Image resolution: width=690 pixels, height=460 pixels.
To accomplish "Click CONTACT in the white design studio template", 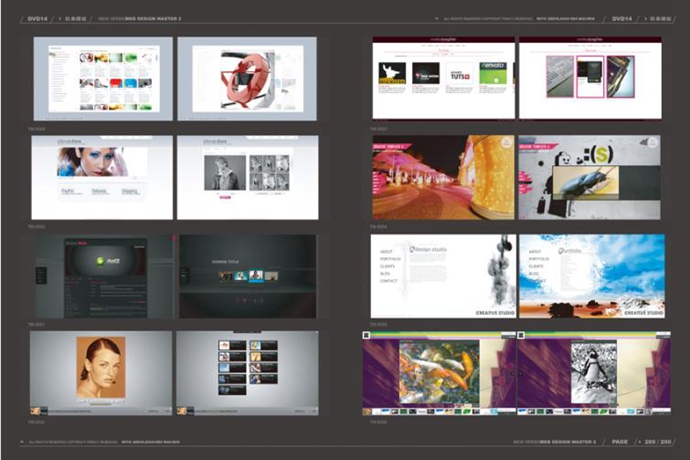I will 389,281.
